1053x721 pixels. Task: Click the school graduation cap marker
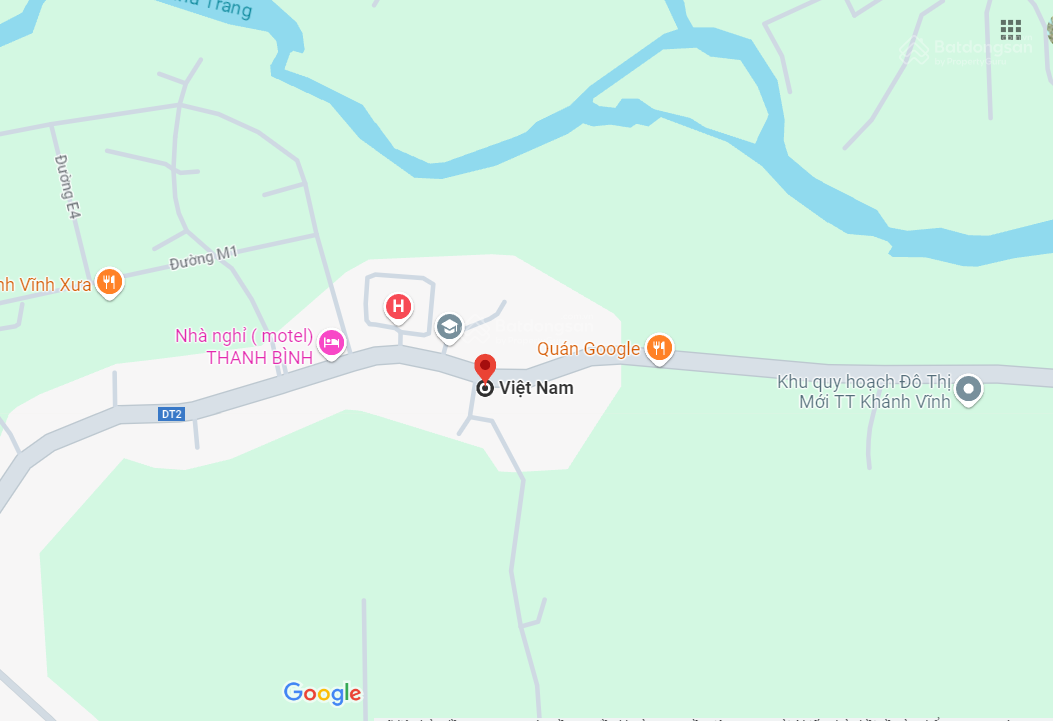pyautogui.click(x=449, y=328)
